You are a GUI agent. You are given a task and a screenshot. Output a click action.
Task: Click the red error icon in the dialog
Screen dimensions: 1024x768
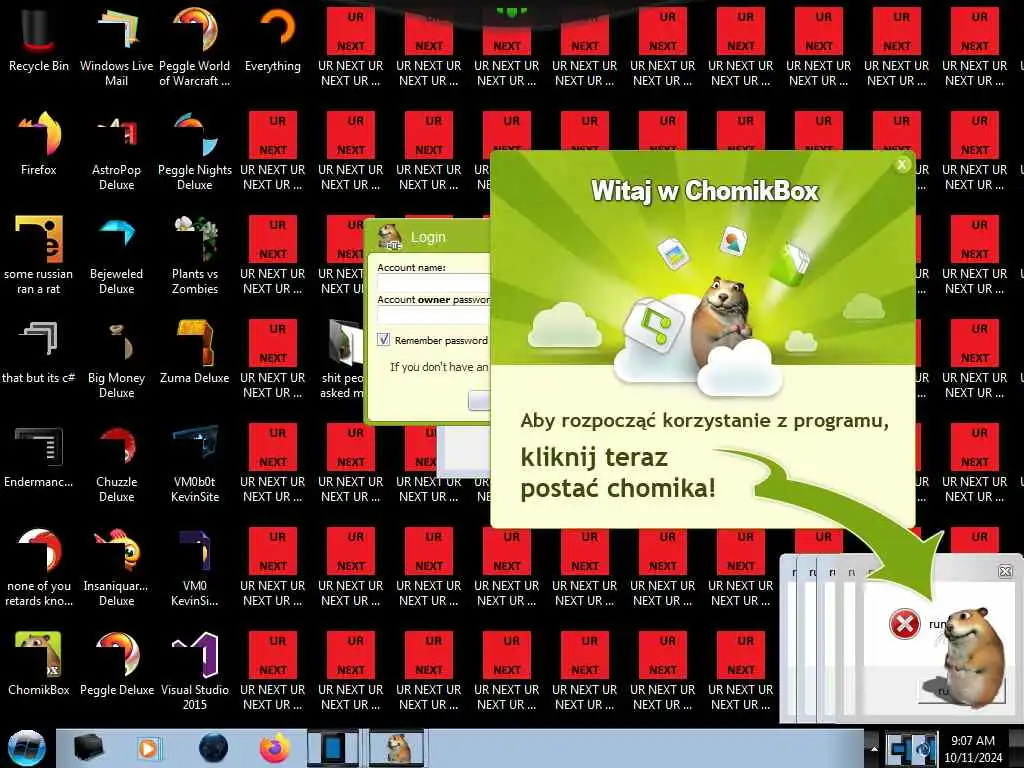pyautogui.click(x=904, y=624)
